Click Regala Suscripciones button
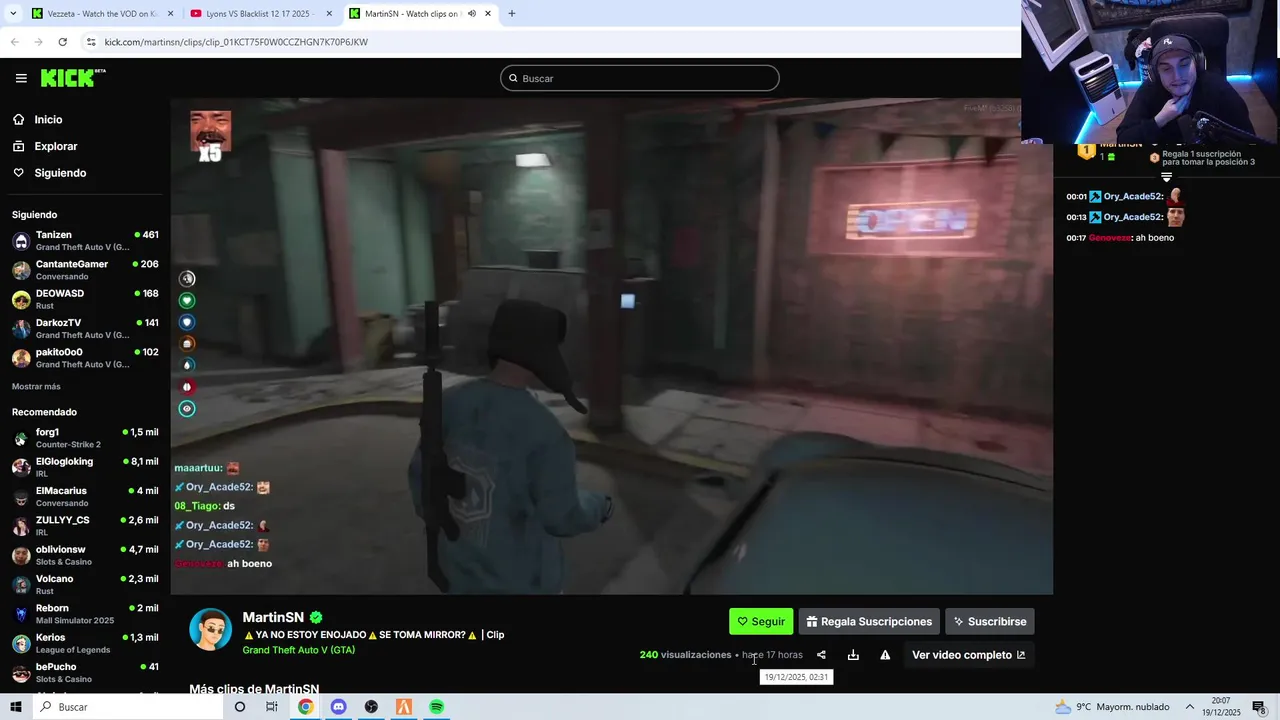This screenshot has width=1280, height=720. tap(869, 622)
